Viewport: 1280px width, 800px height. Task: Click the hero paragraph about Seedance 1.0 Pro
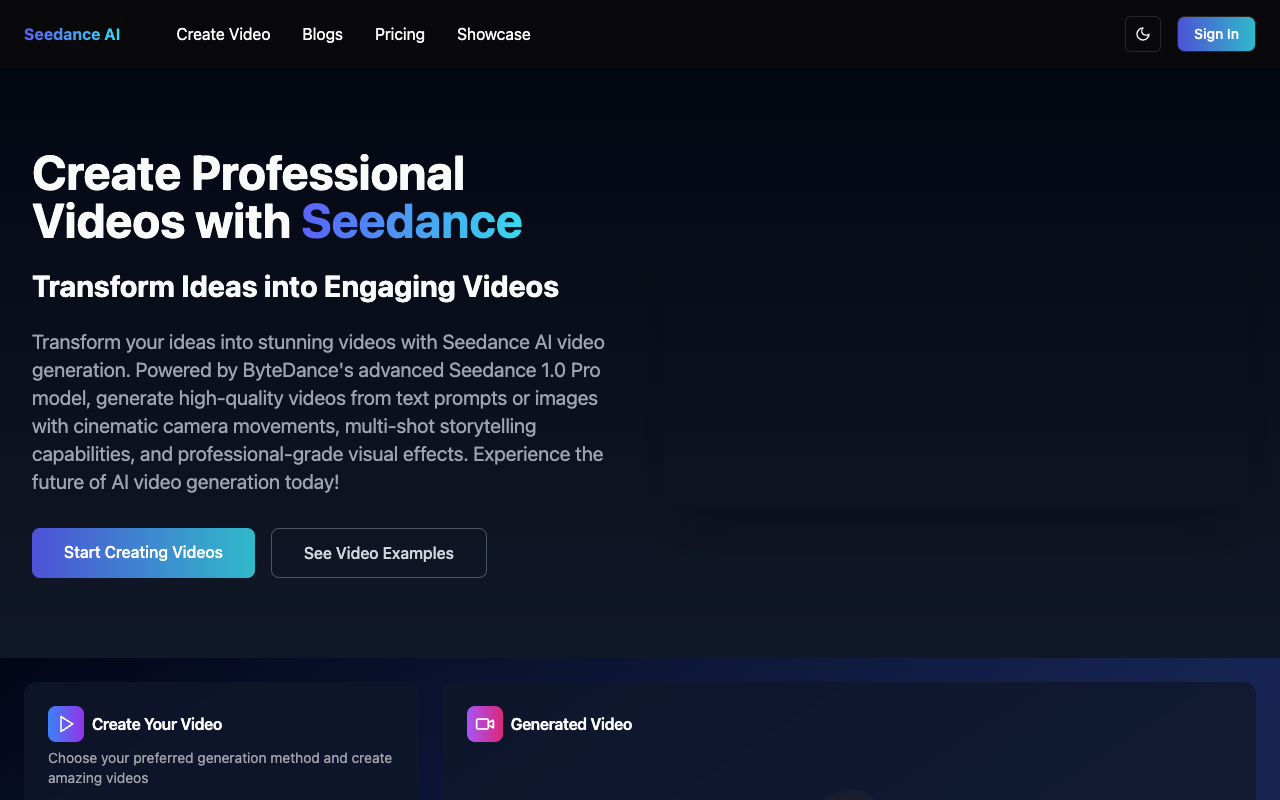click(x=318, y=412)
